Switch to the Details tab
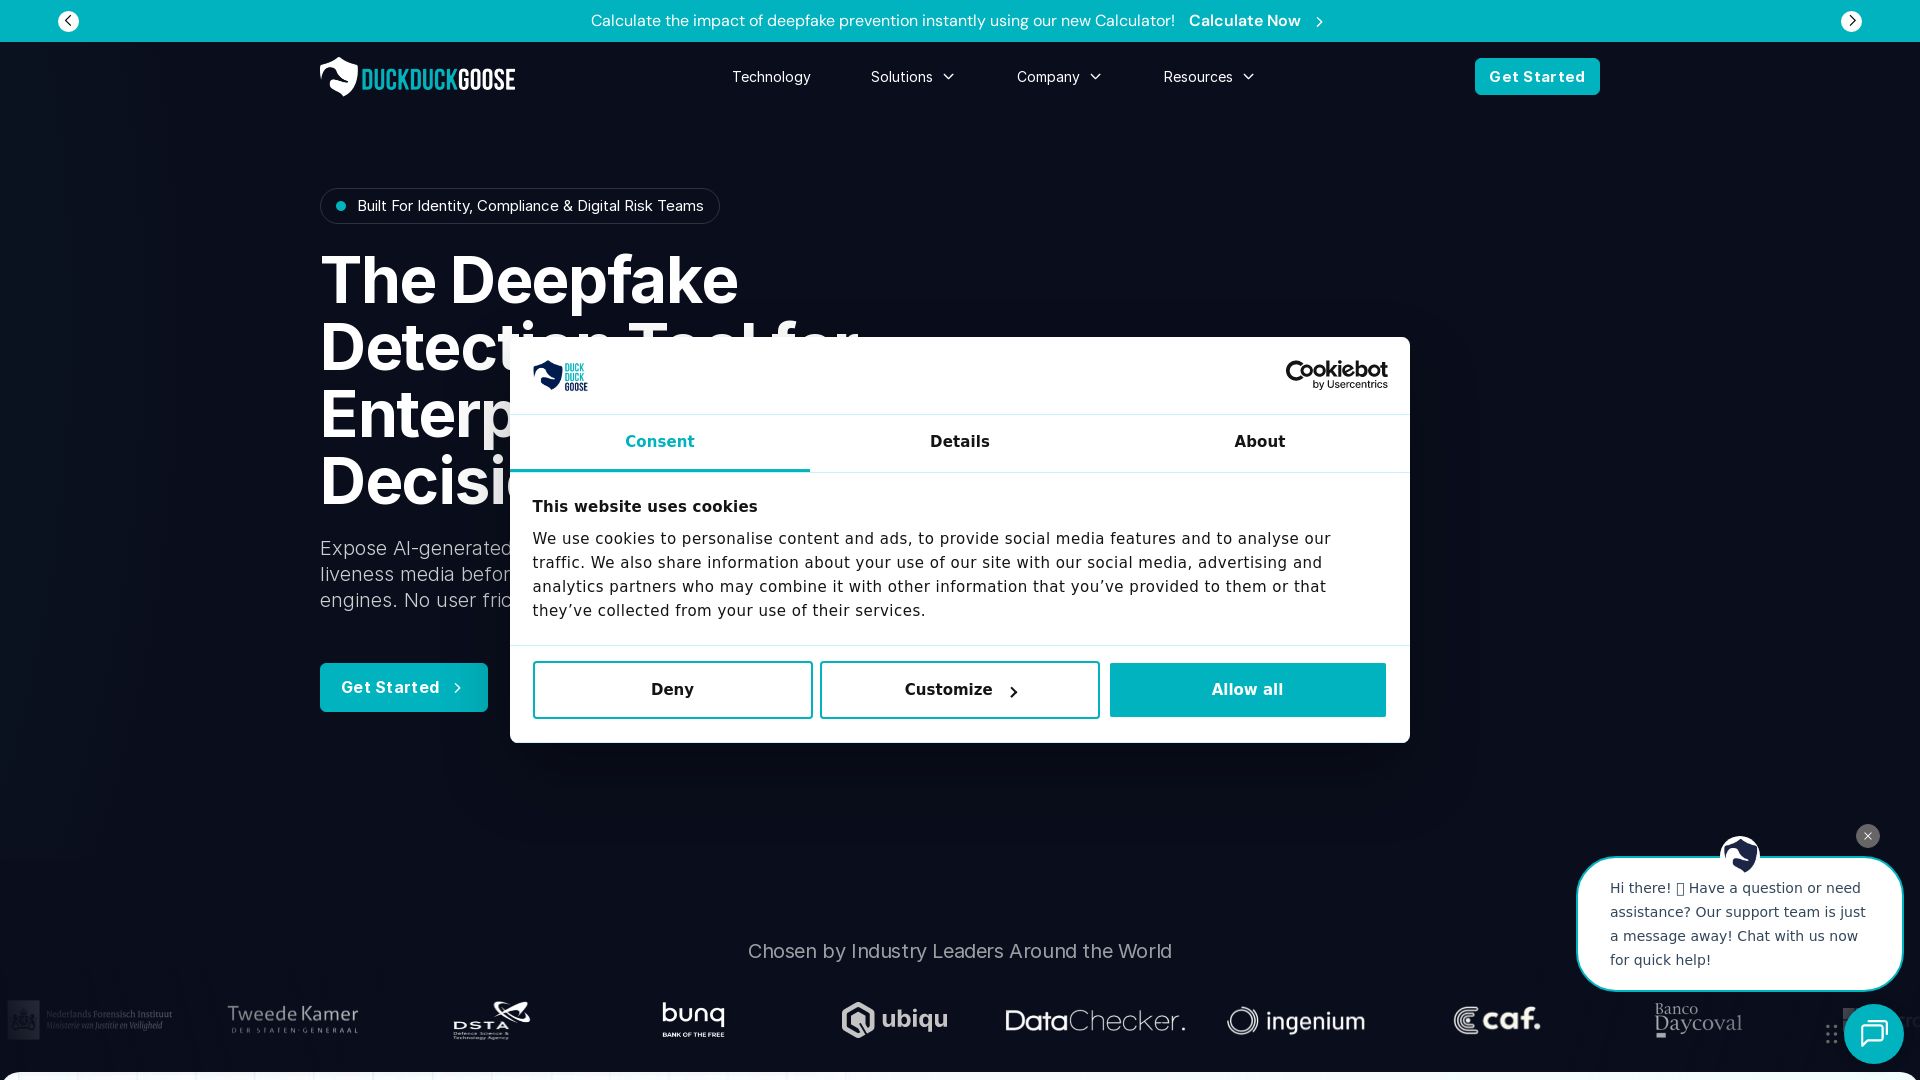 959,441
